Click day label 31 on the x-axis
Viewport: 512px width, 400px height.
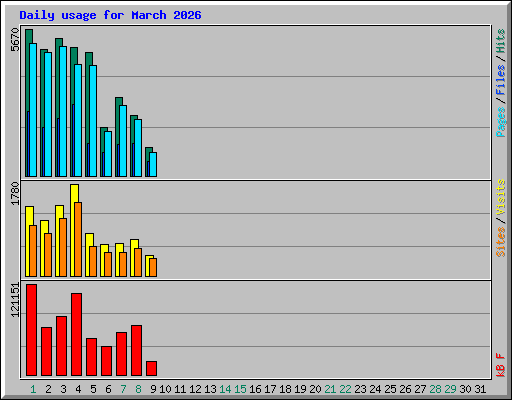click(x=480, y=389)
